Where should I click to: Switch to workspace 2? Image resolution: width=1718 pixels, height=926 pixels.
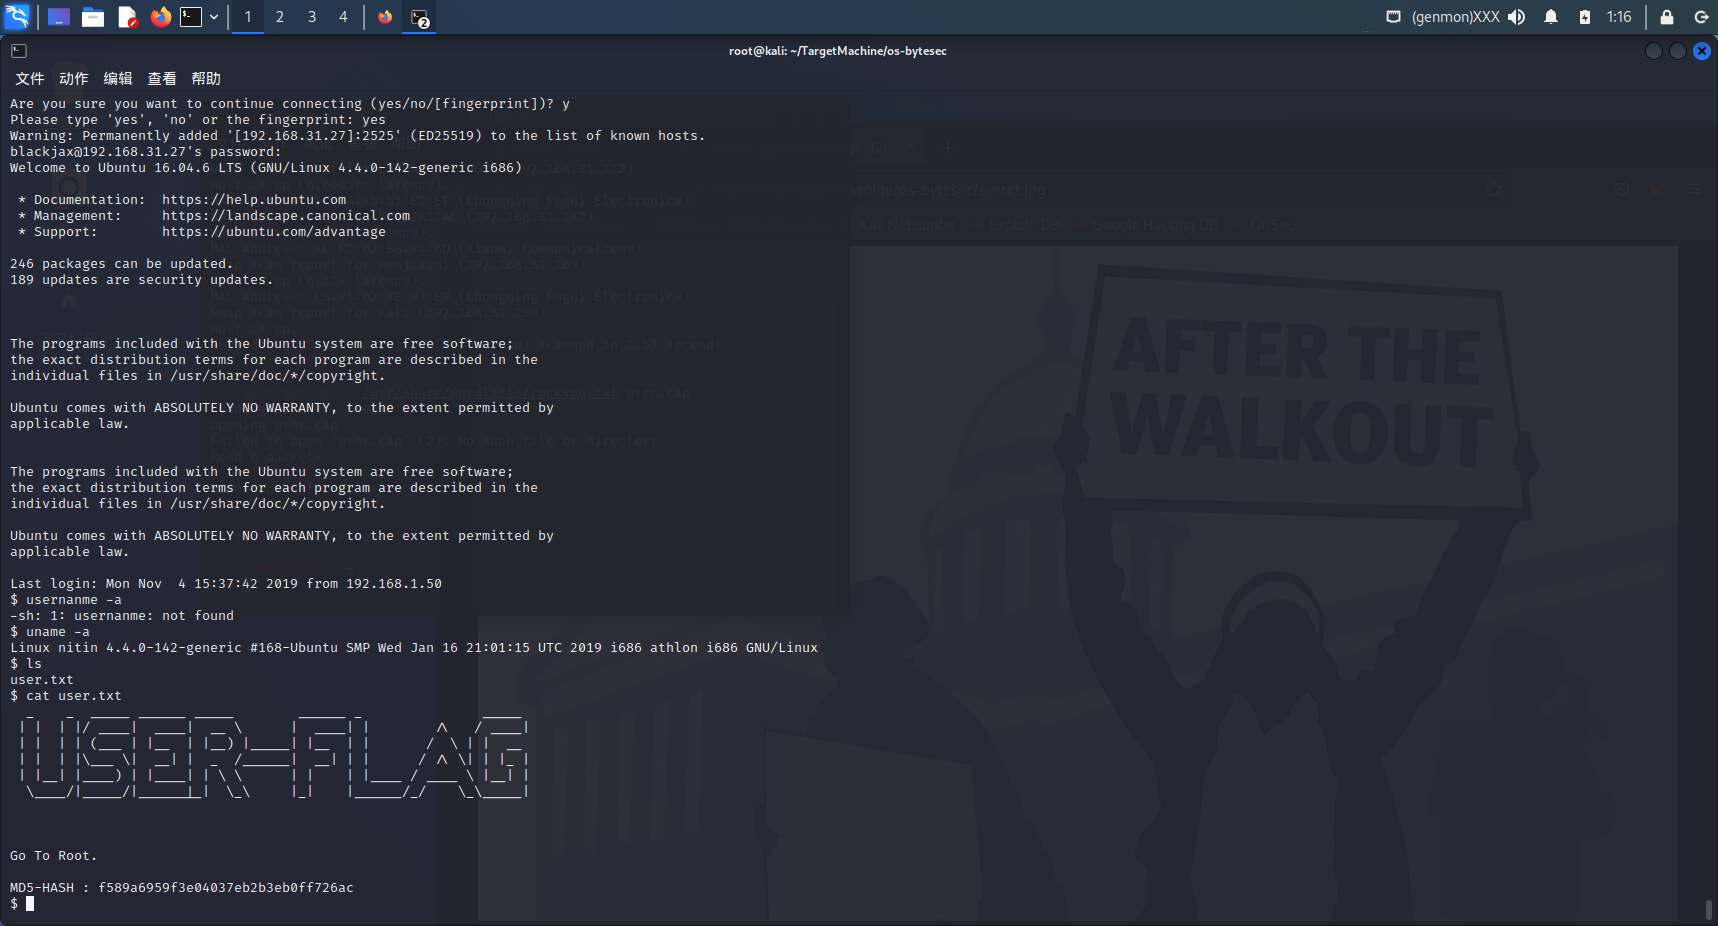coord(280,17)
